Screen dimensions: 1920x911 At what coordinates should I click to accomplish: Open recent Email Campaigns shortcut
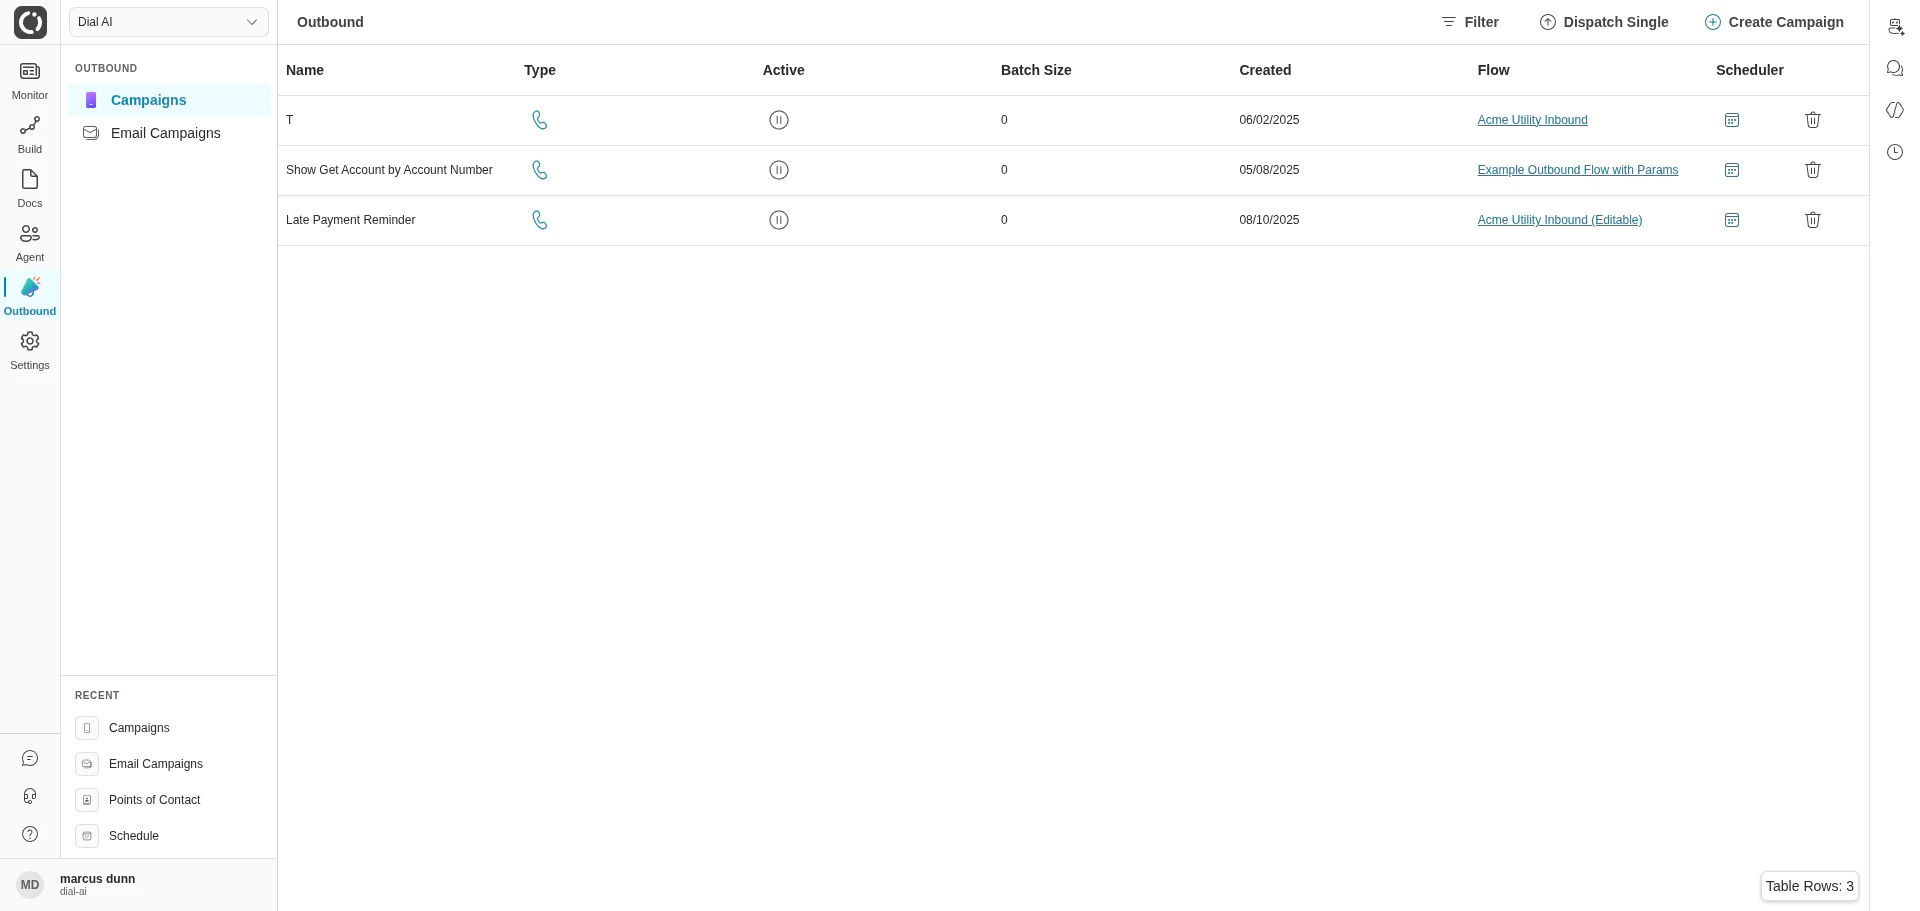tap(169, 764)
